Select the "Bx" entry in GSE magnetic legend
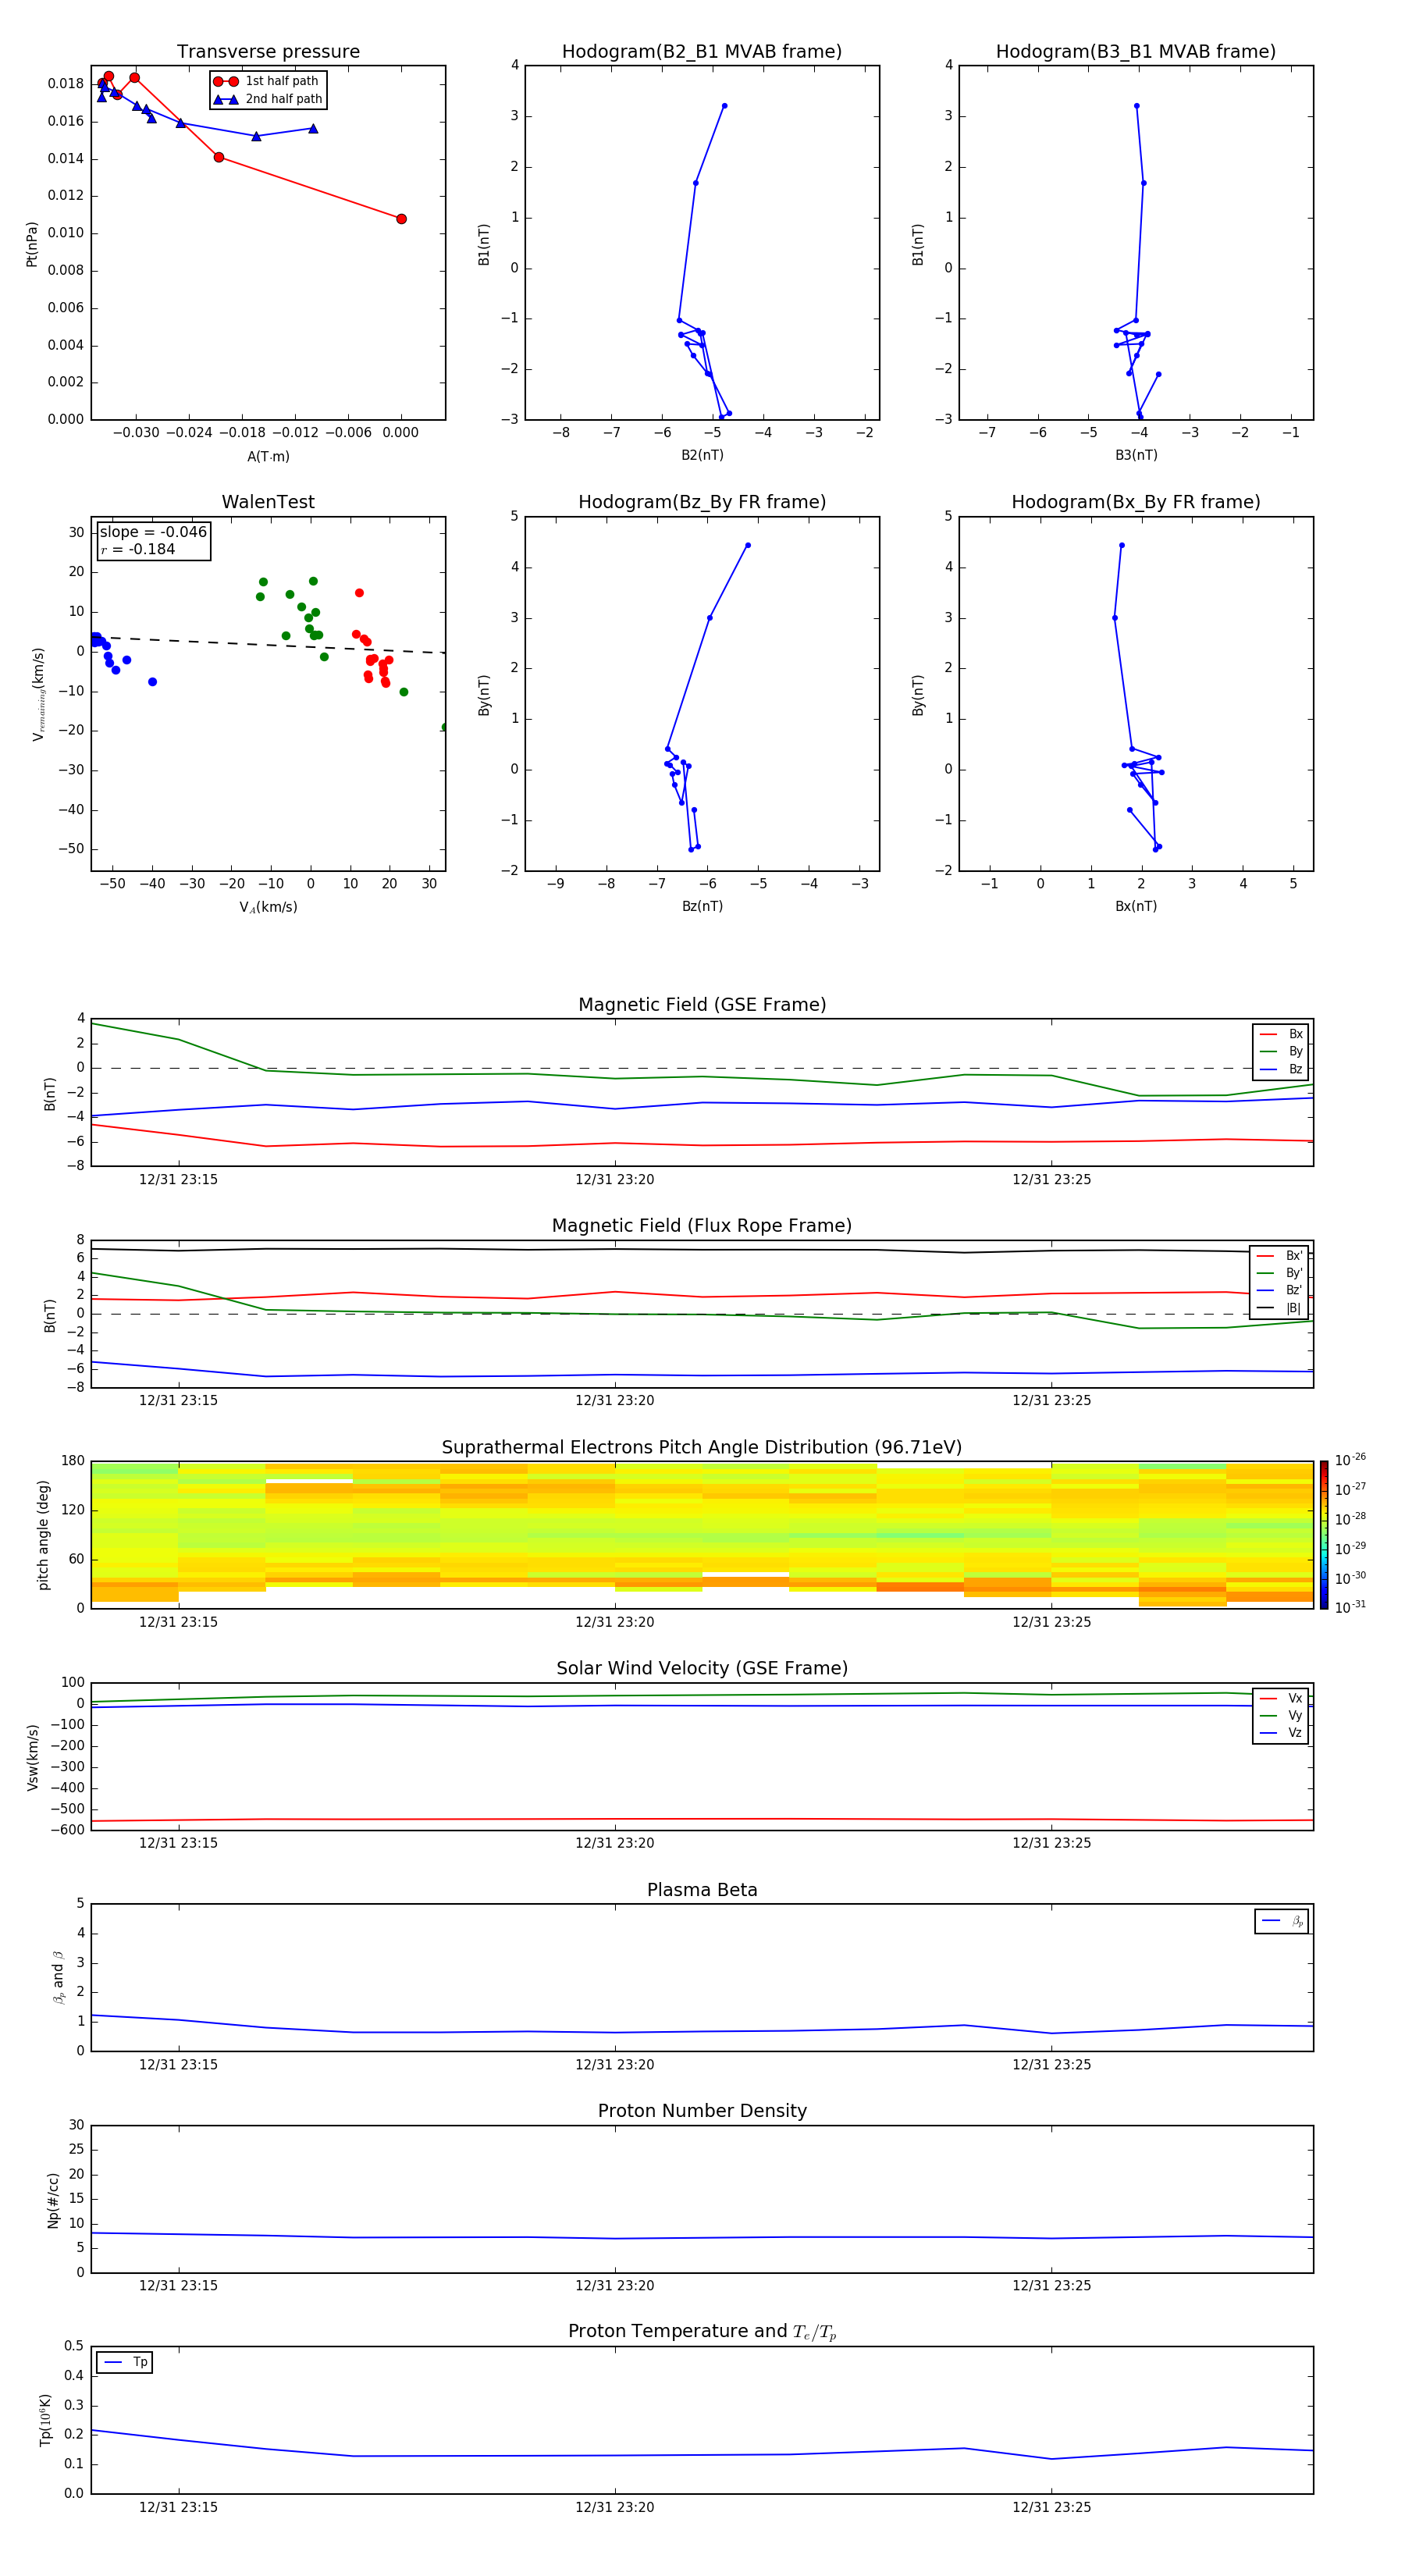 pyautogui.click(x=1281, y=1034)
